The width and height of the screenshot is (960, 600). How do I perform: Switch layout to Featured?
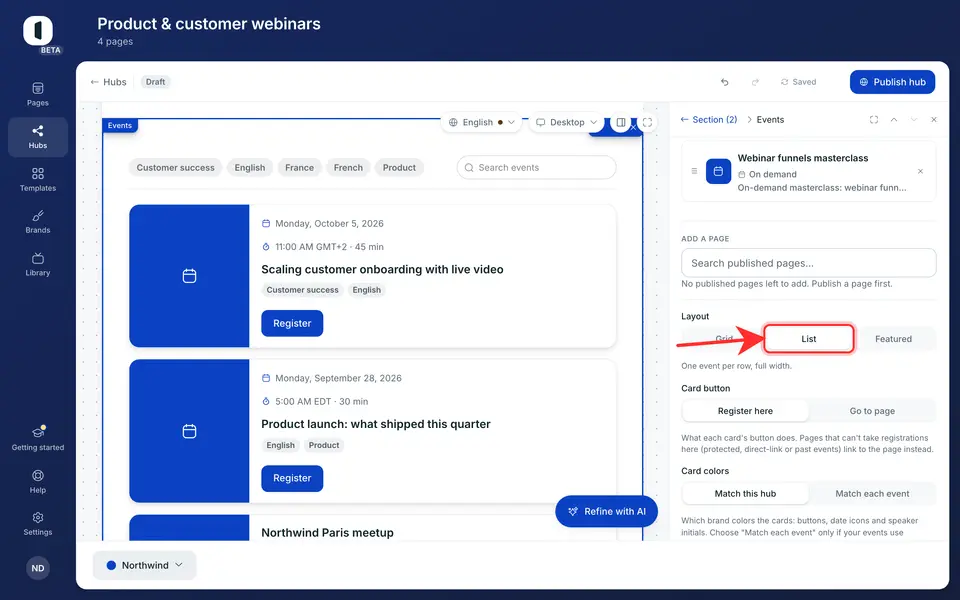[893, 339]
